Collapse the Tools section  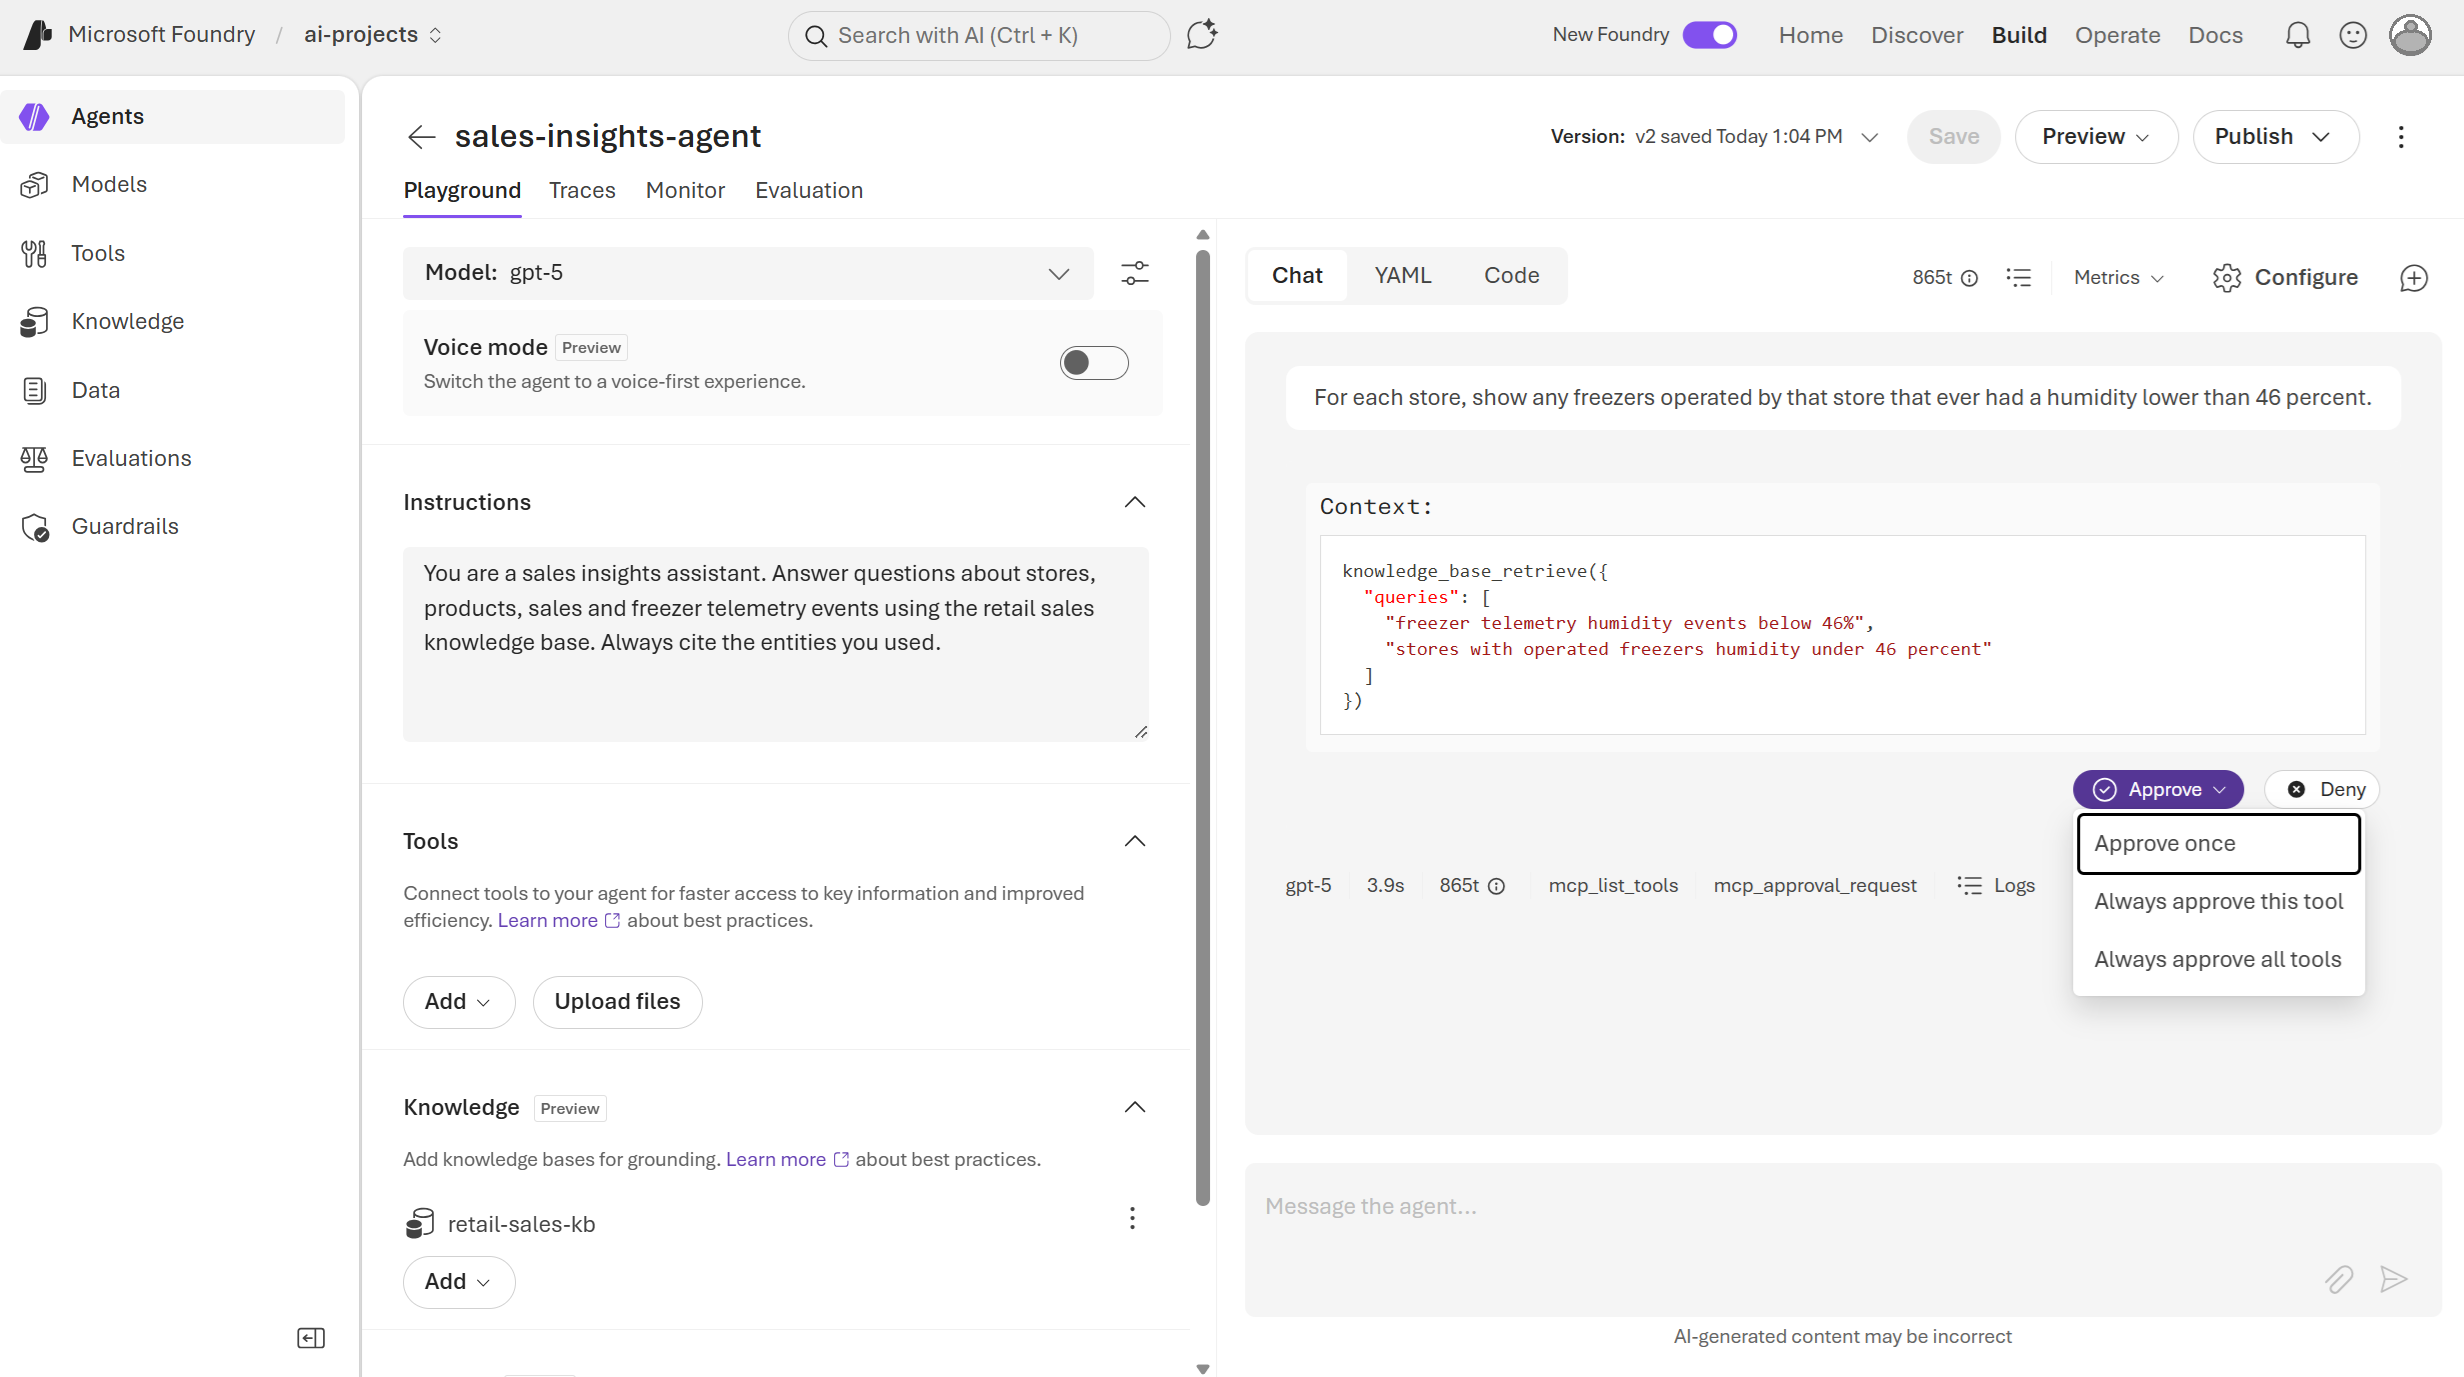point(1135,841)
